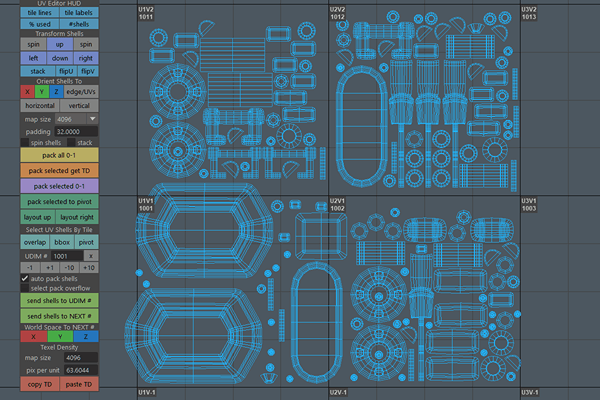Open the map size 4096 dropdown under Orient Shells
This screenshot has width=600, height=400.
point(75,118)
